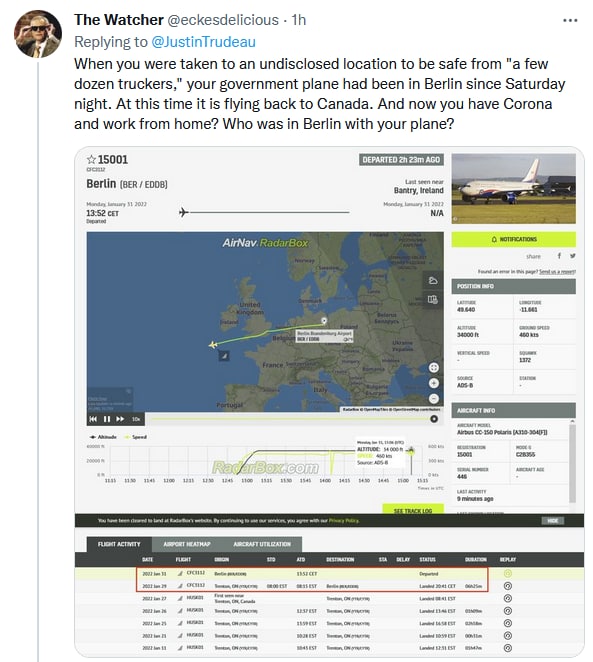Image resolution: width=593 pixels, height=662 pixels.
Task: Click the replay progress slider handle
Action: (433, 419)
